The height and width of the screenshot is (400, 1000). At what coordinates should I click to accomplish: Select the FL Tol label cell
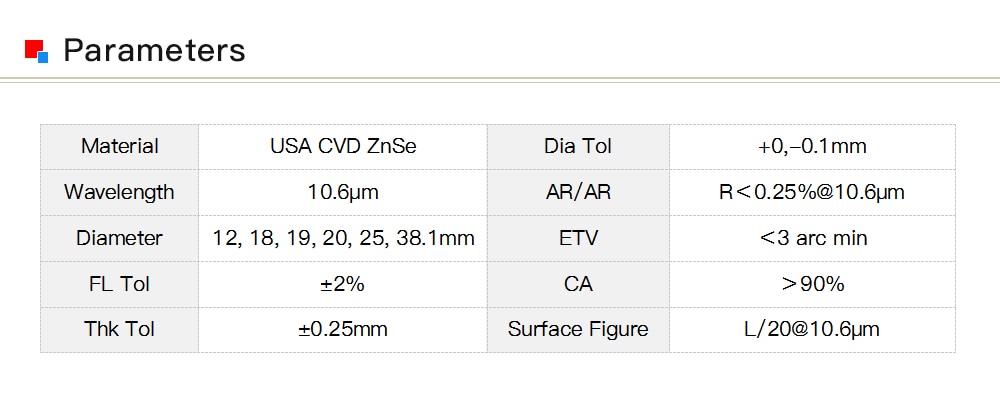point(119,285)
